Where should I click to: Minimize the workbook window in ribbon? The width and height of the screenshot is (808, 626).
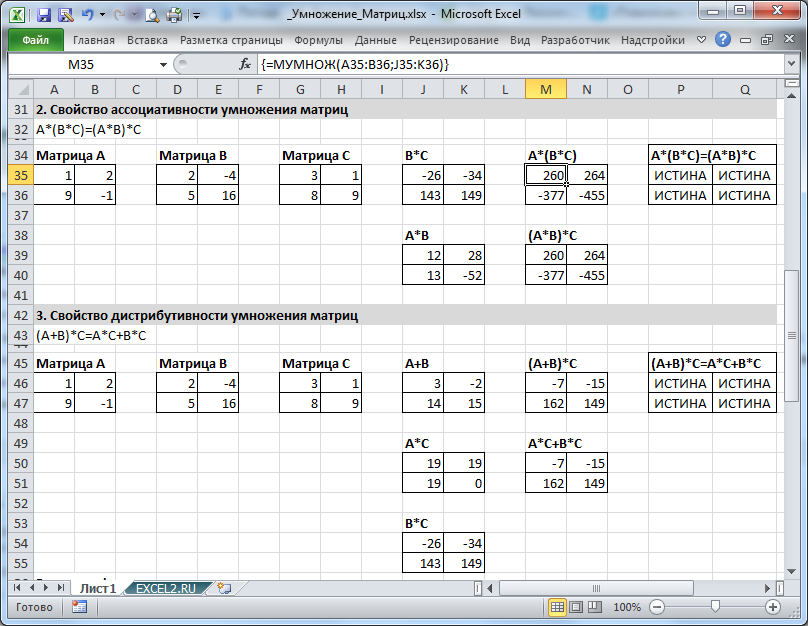click(745, 40)
